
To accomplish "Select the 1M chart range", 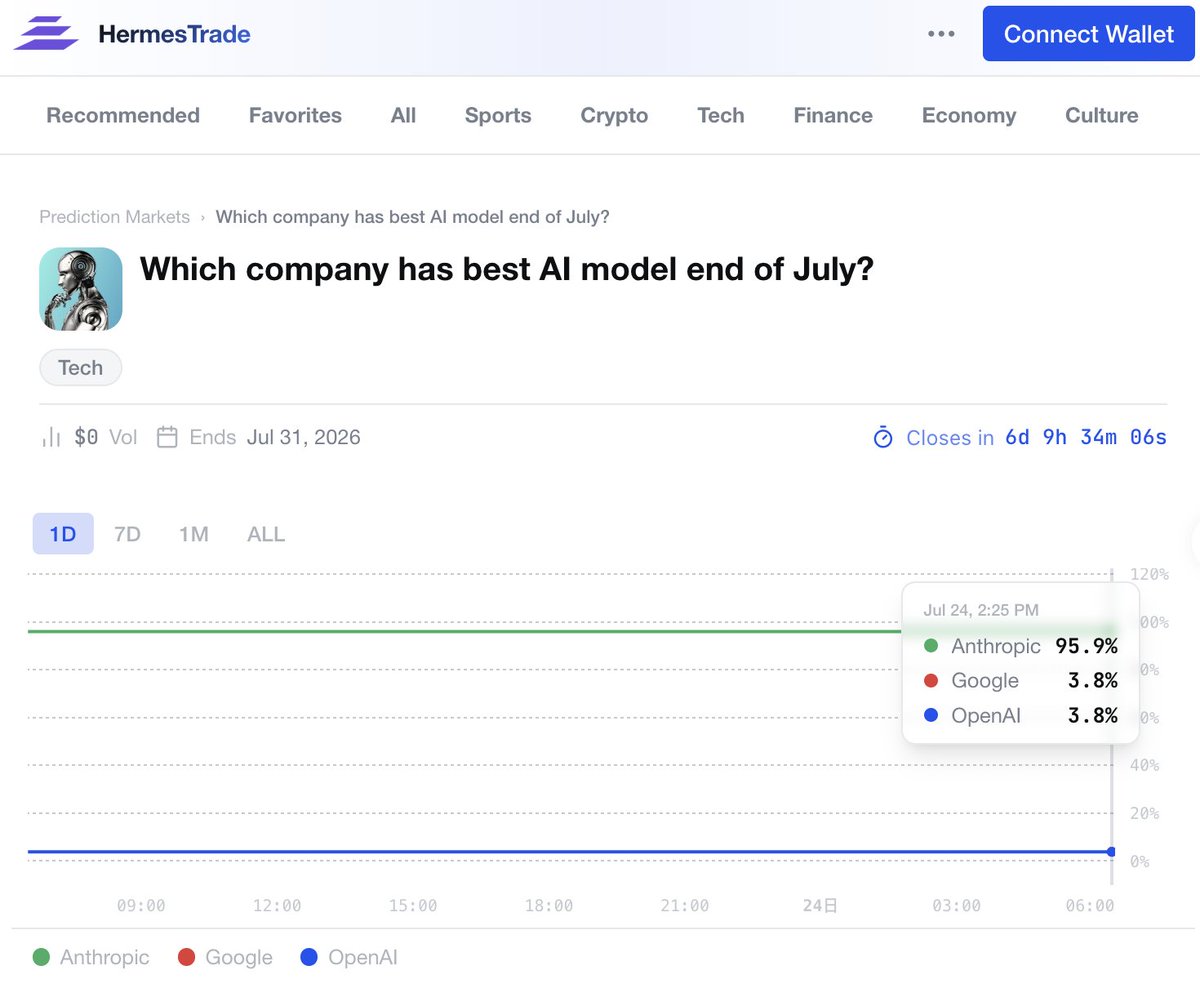I will [x=193, y=534].
